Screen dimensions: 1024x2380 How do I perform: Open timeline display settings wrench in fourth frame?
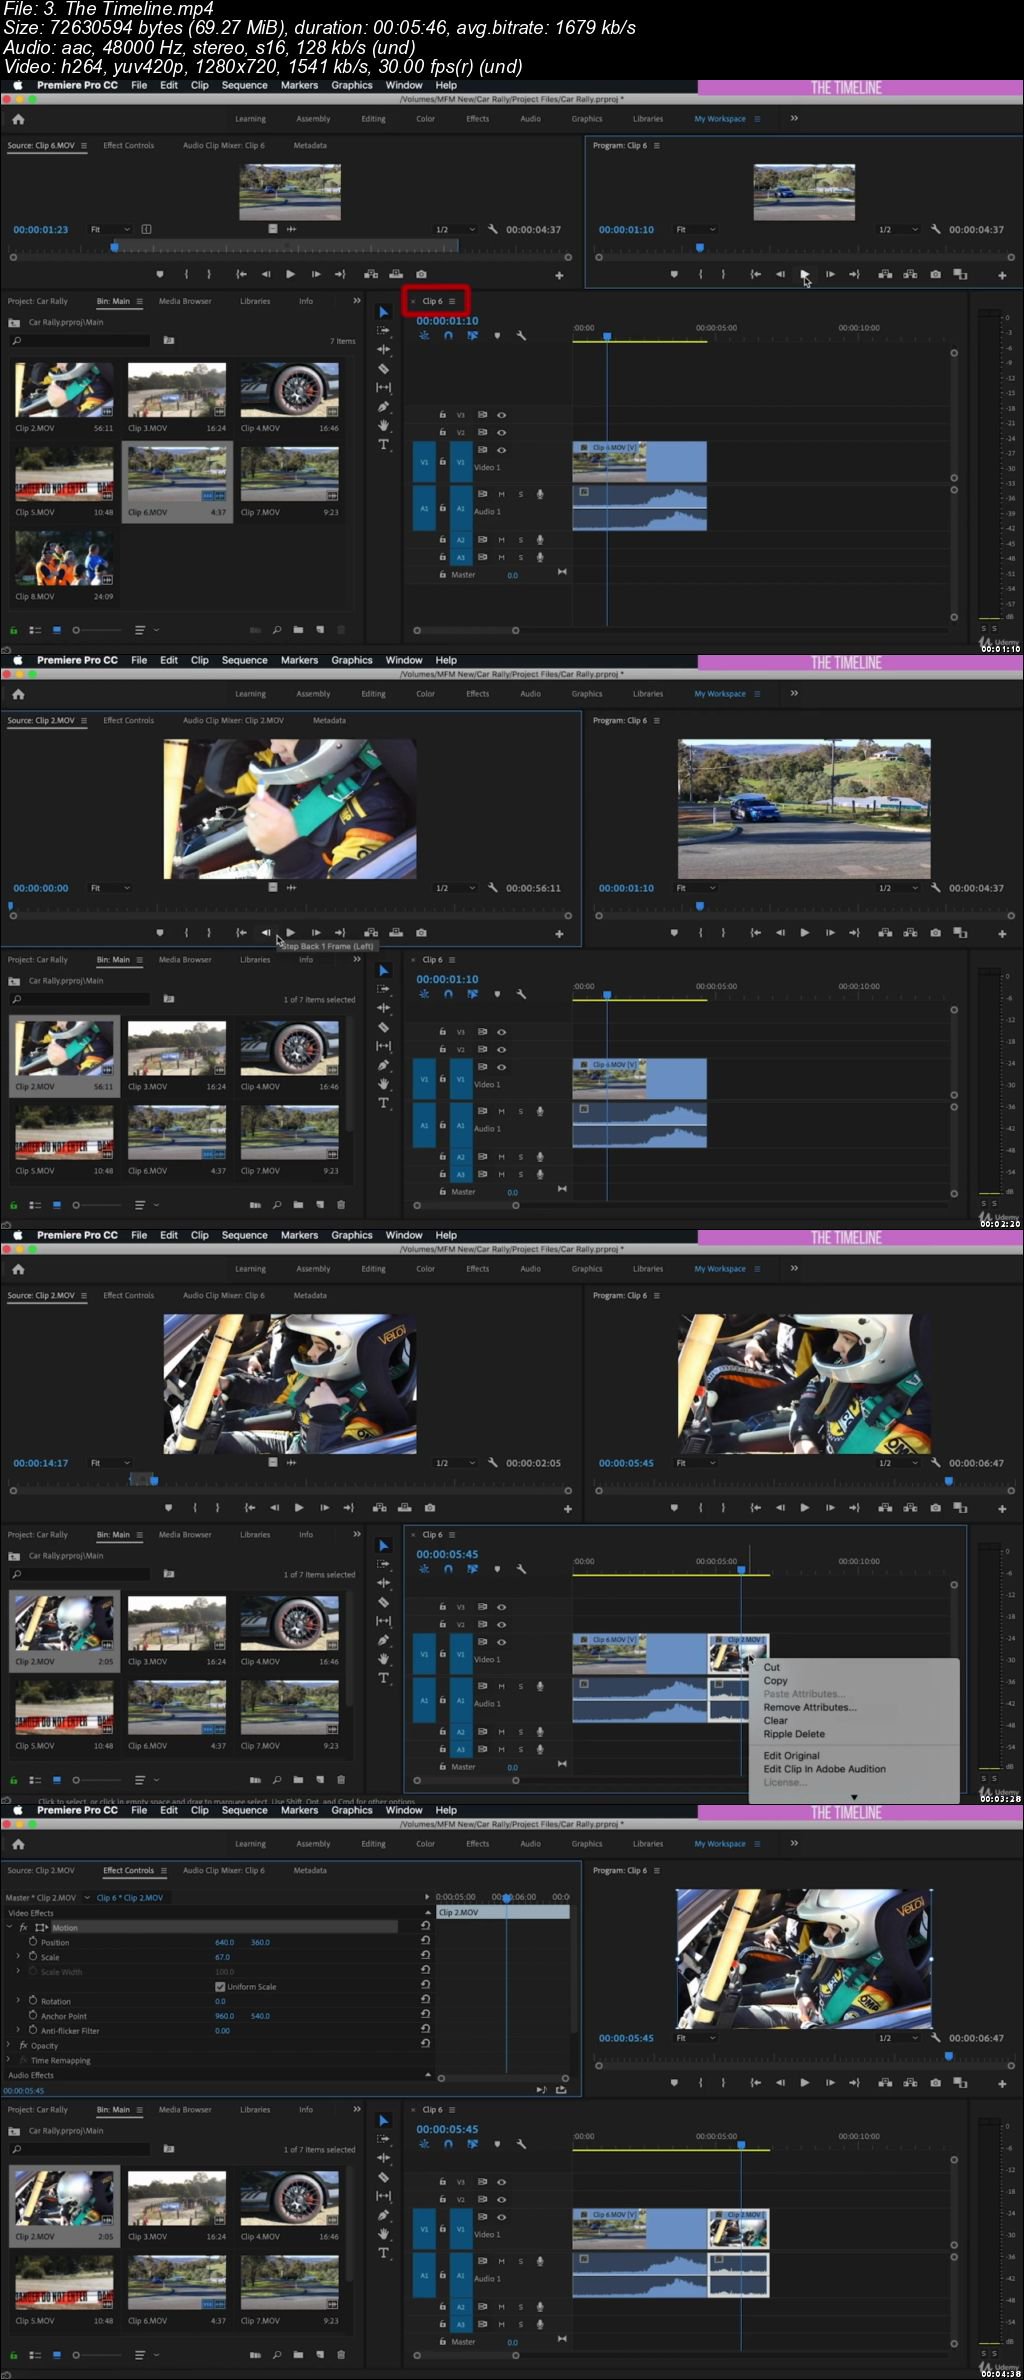pyautogui.click(x=521, y=2144)
